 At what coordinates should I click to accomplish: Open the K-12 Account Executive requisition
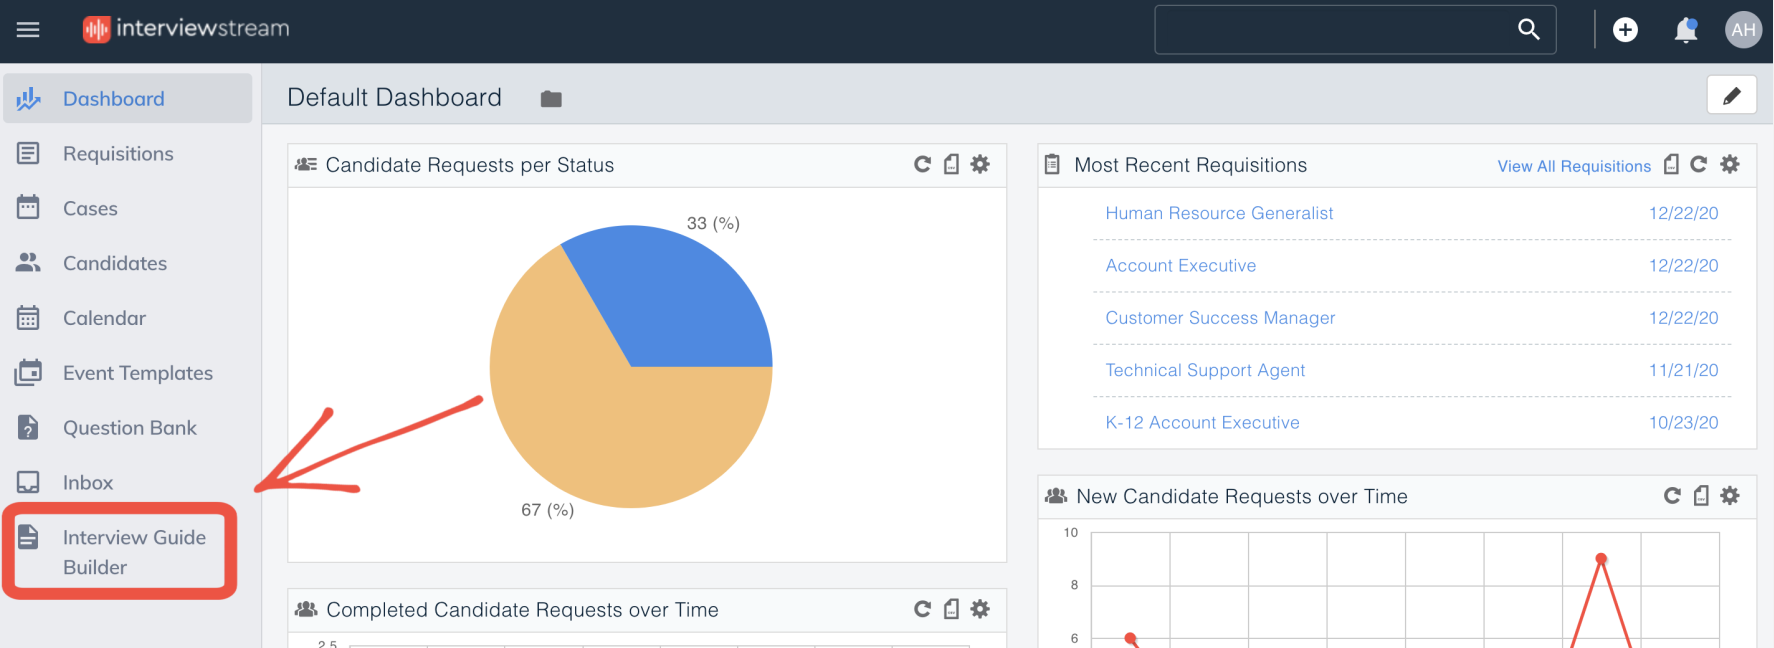click(1202, 422)
